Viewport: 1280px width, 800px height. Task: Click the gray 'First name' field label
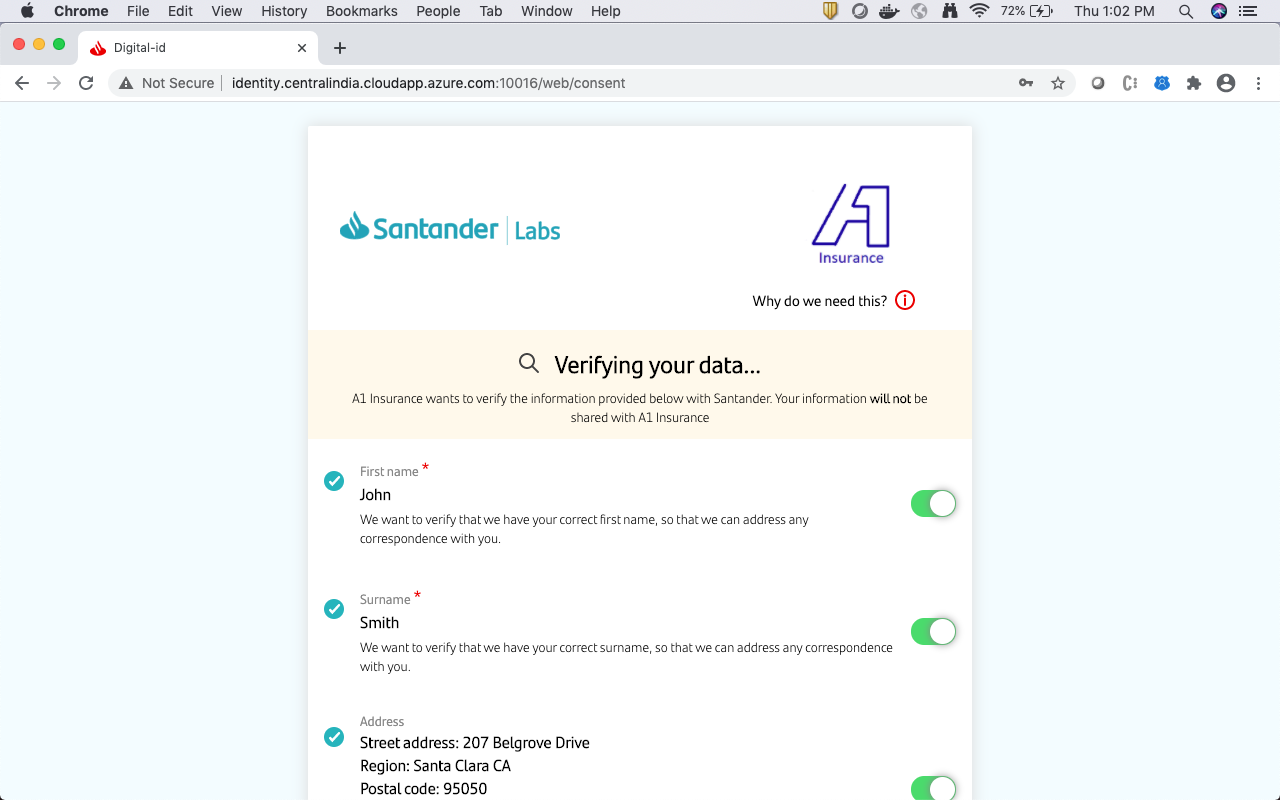click(x=389, y=472)
